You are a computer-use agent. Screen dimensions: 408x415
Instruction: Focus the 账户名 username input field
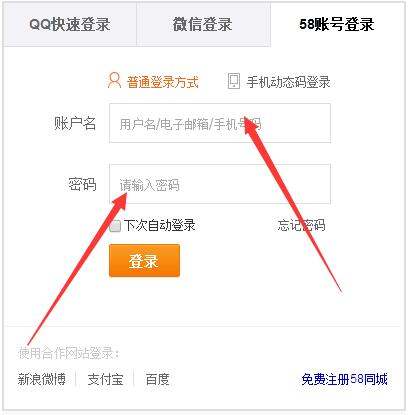click(220, 123)
